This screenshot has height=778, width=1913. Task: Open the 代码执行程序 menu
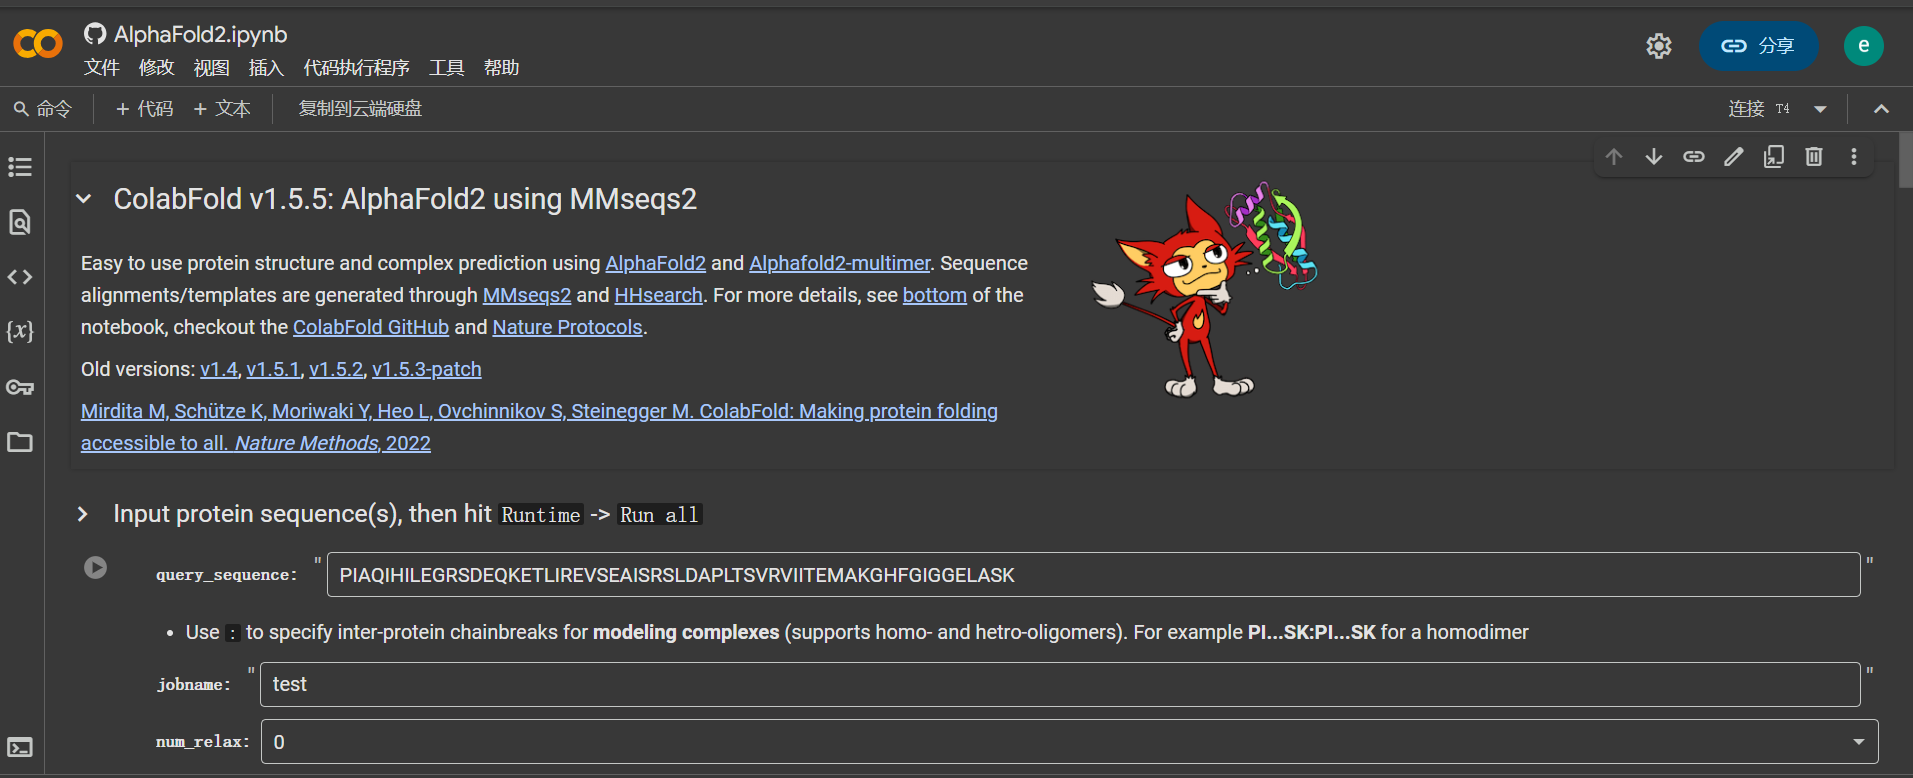pyautogui.click(x=357, y=68)
